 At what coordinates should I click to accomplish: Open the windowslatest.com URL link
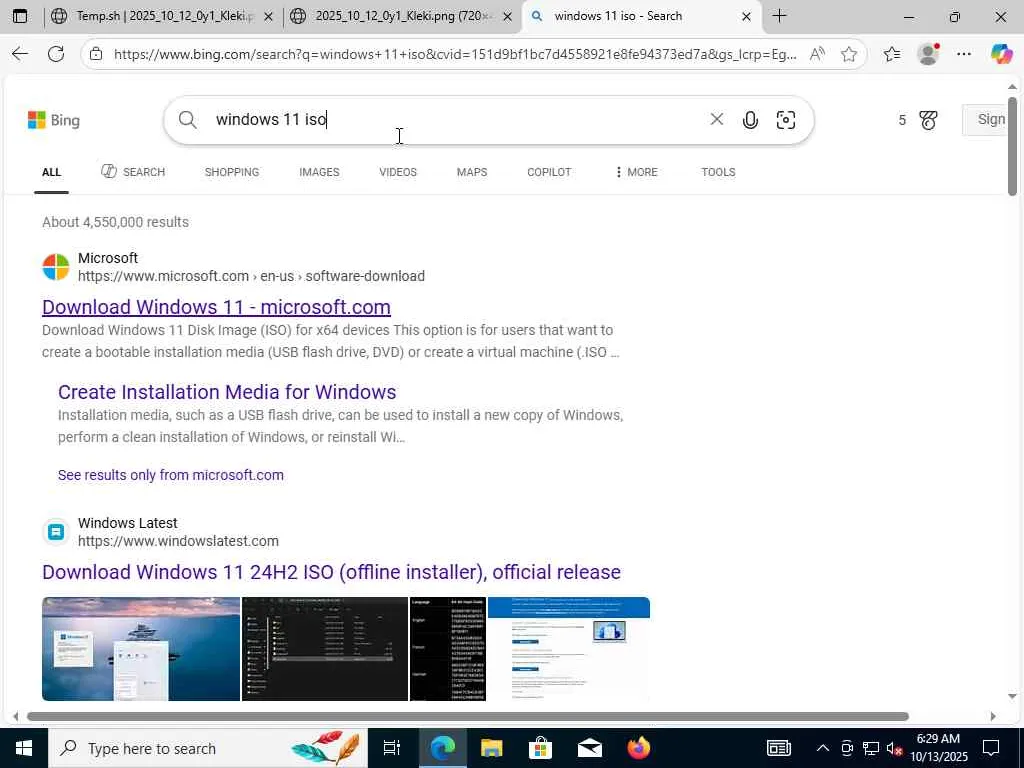(x=178, y=541)
